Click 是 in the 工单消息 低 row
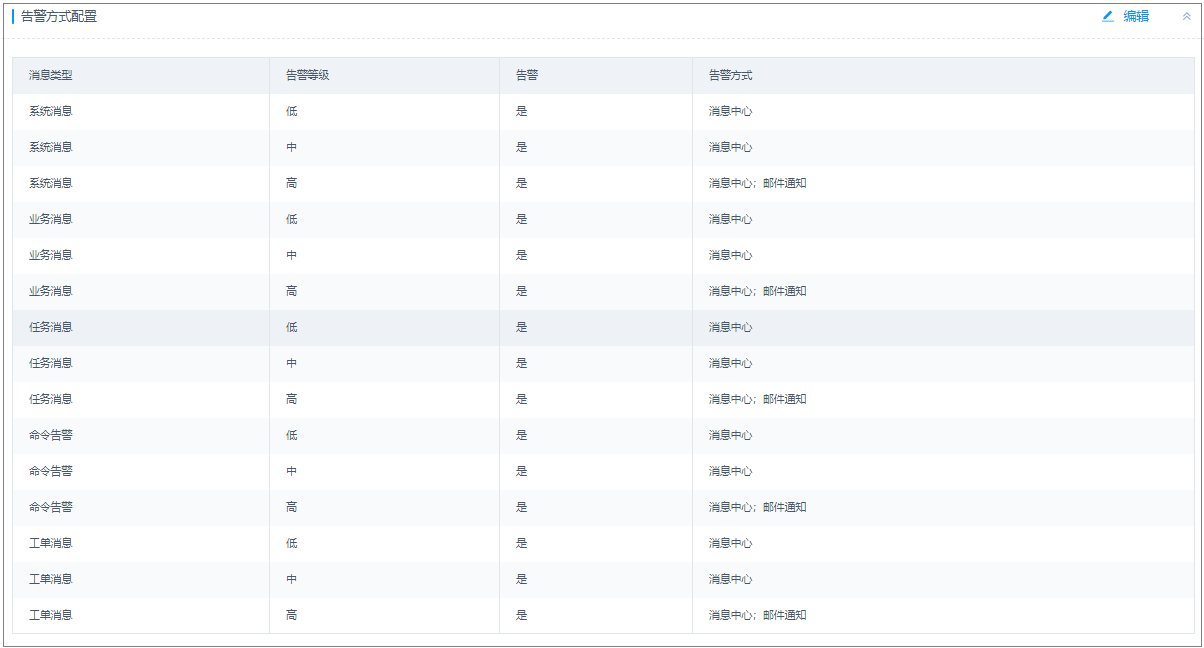1204x648 pixels. (x=521, y=543)
